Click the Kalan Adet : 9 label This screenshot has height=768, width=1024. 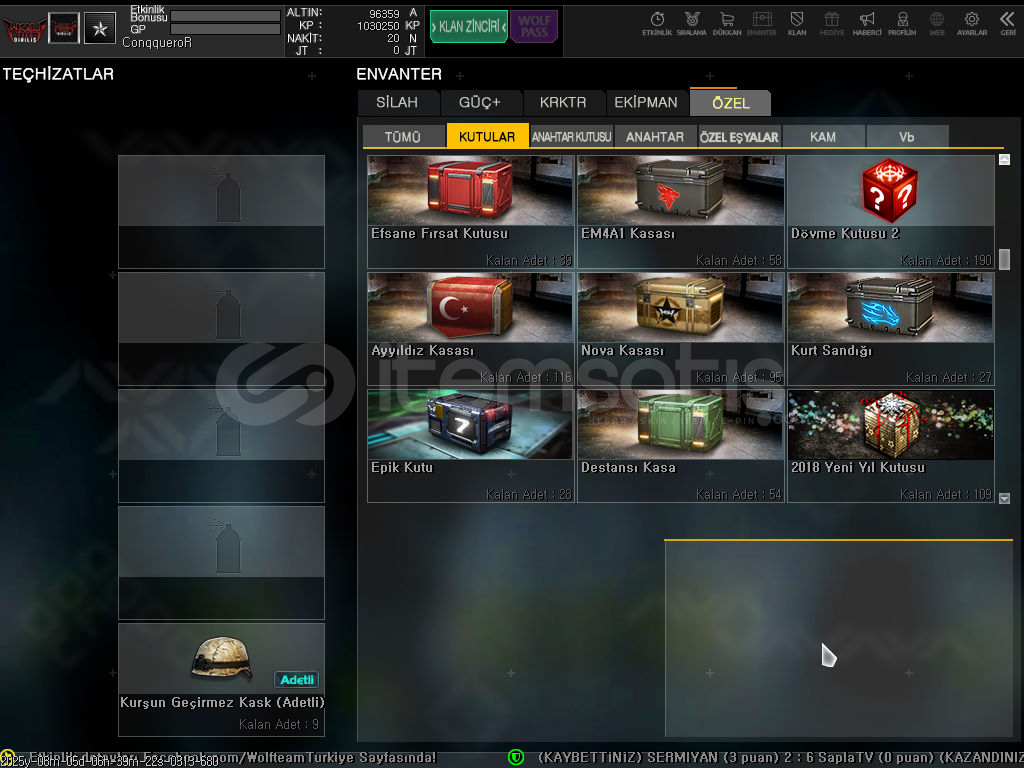click(x=279, y=724)
